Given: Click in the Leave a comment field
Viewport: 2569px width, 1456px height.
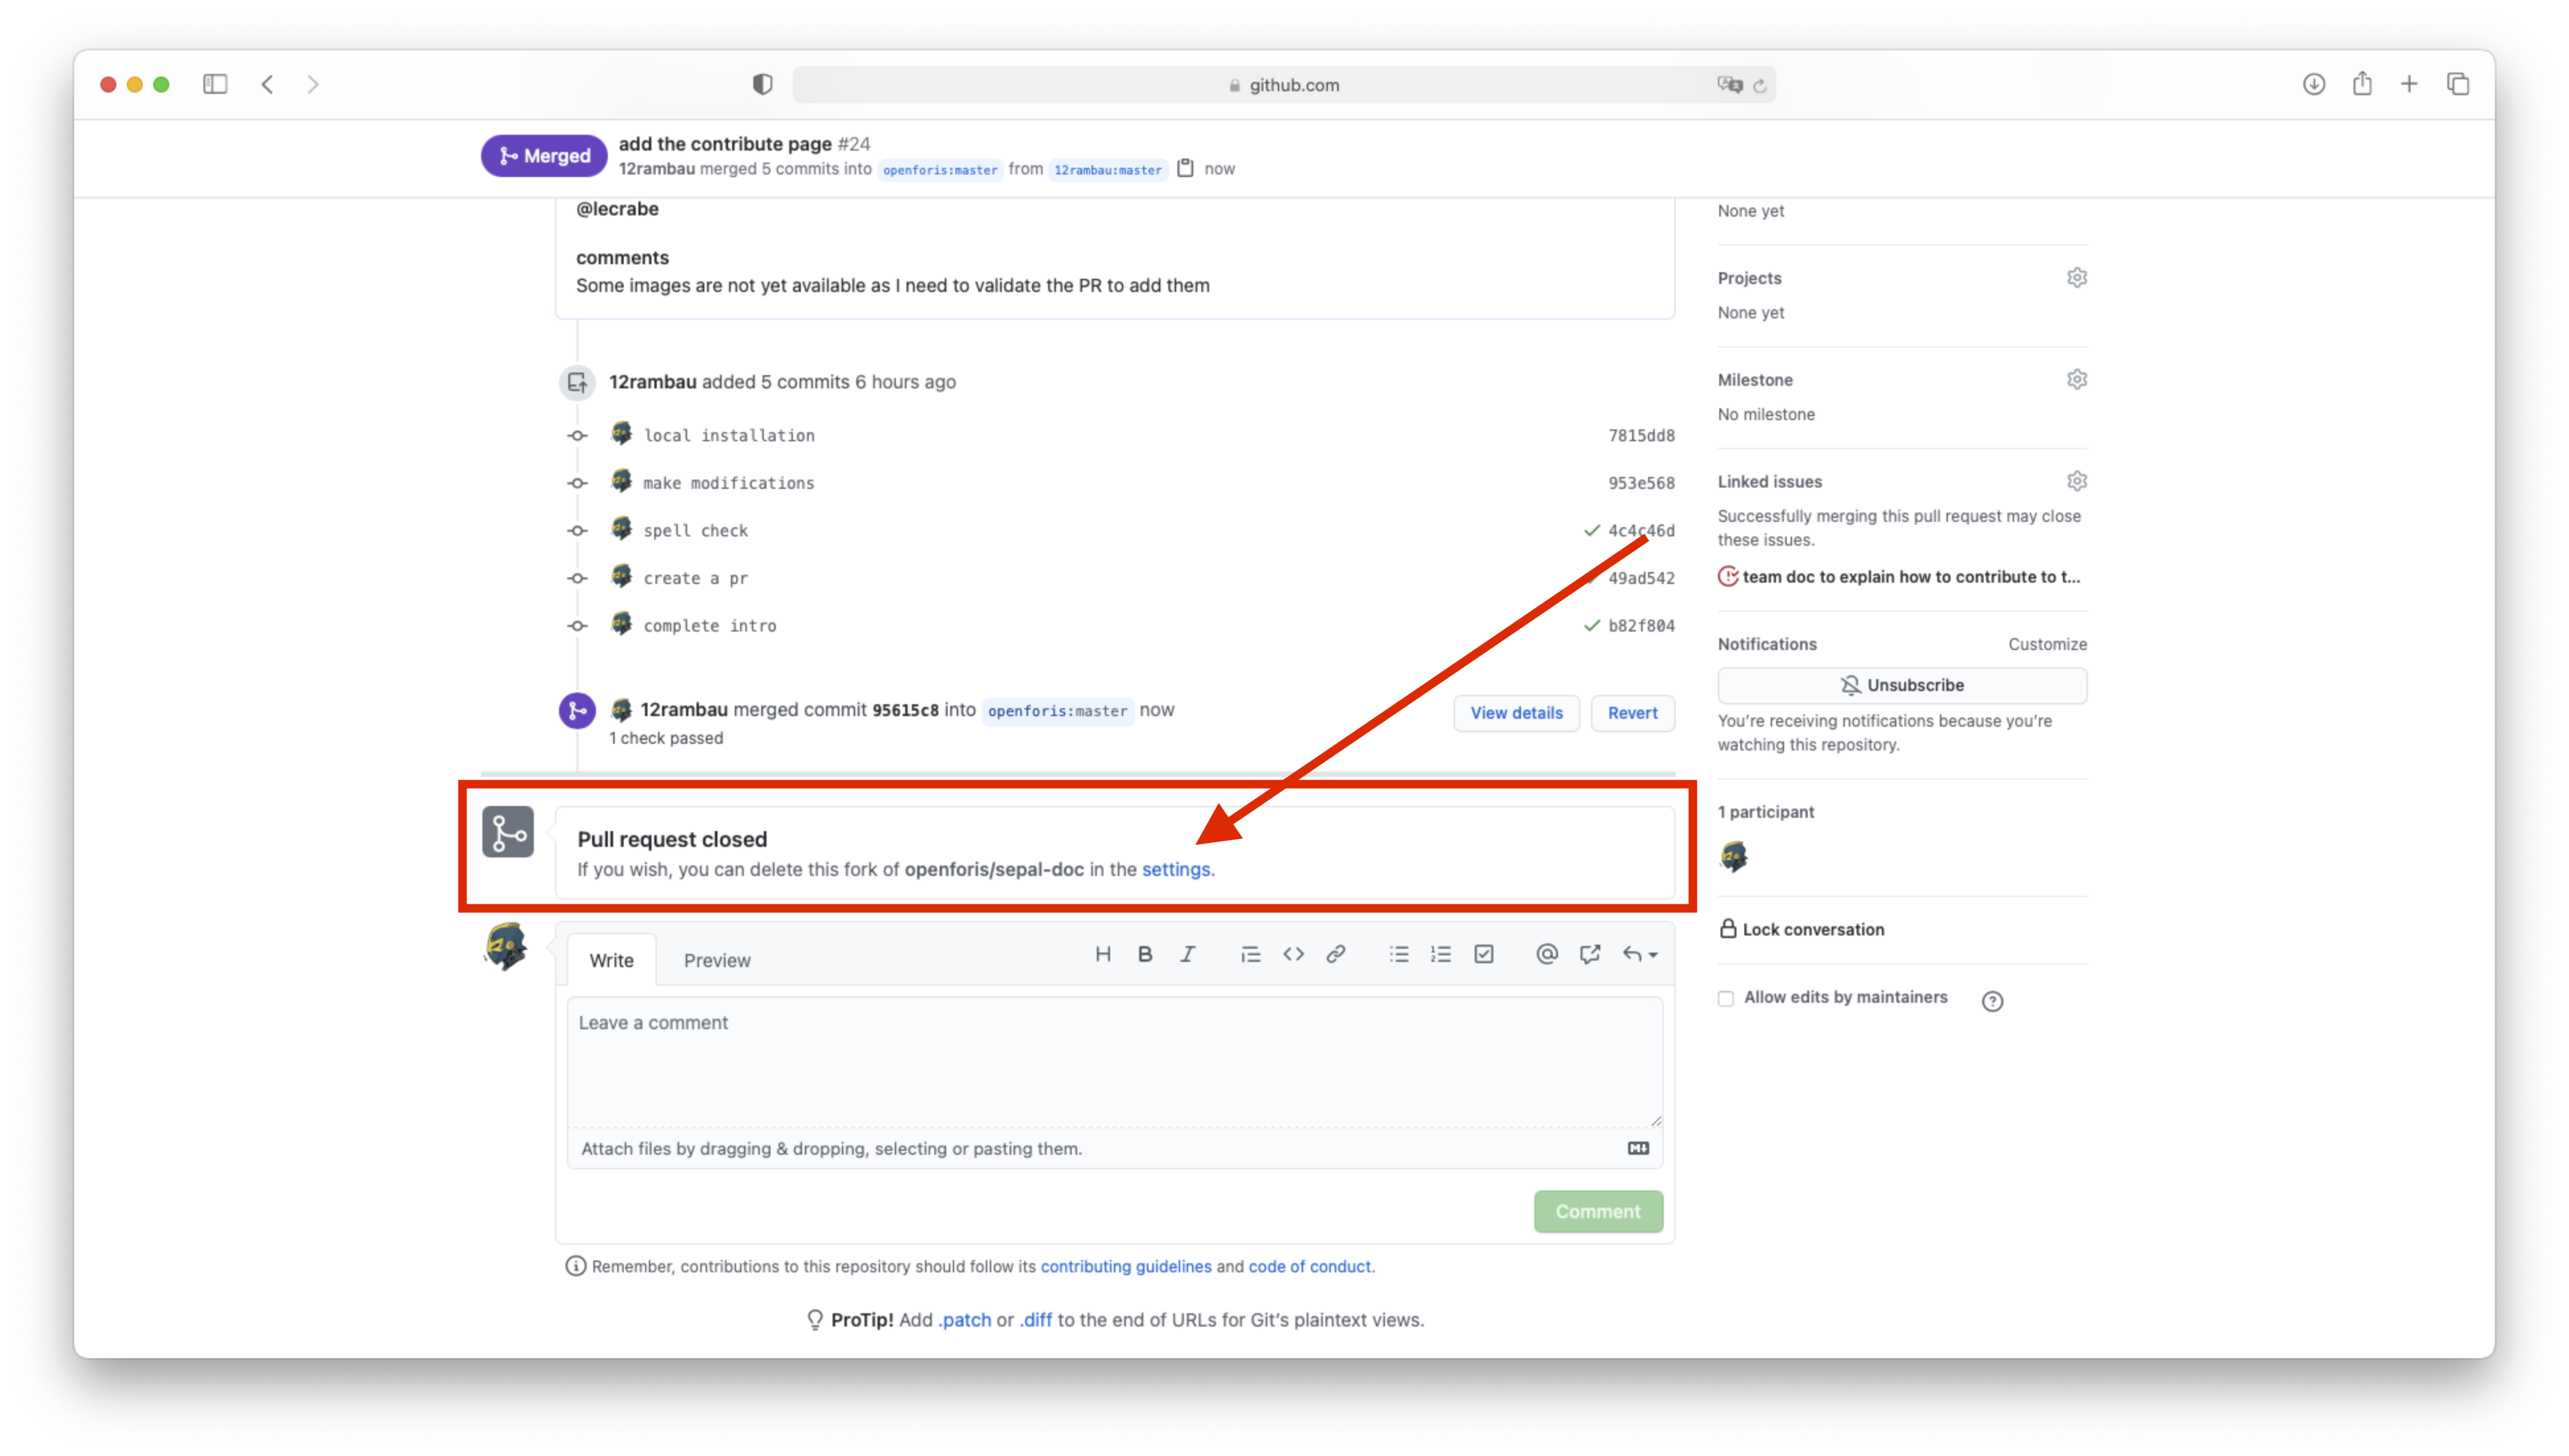Looking at the screenshot, I should coord(1114,1060).
